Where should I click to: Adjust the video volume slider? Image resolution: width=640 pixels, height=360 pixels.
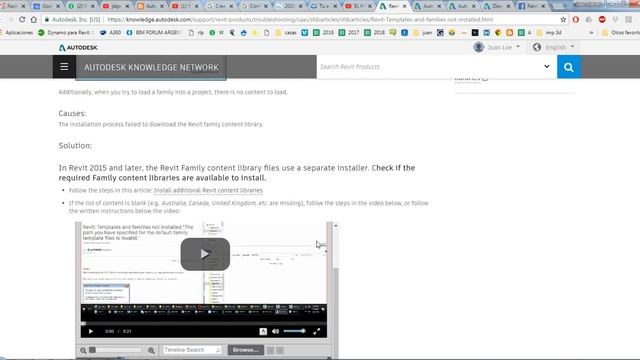pos(294,331)
